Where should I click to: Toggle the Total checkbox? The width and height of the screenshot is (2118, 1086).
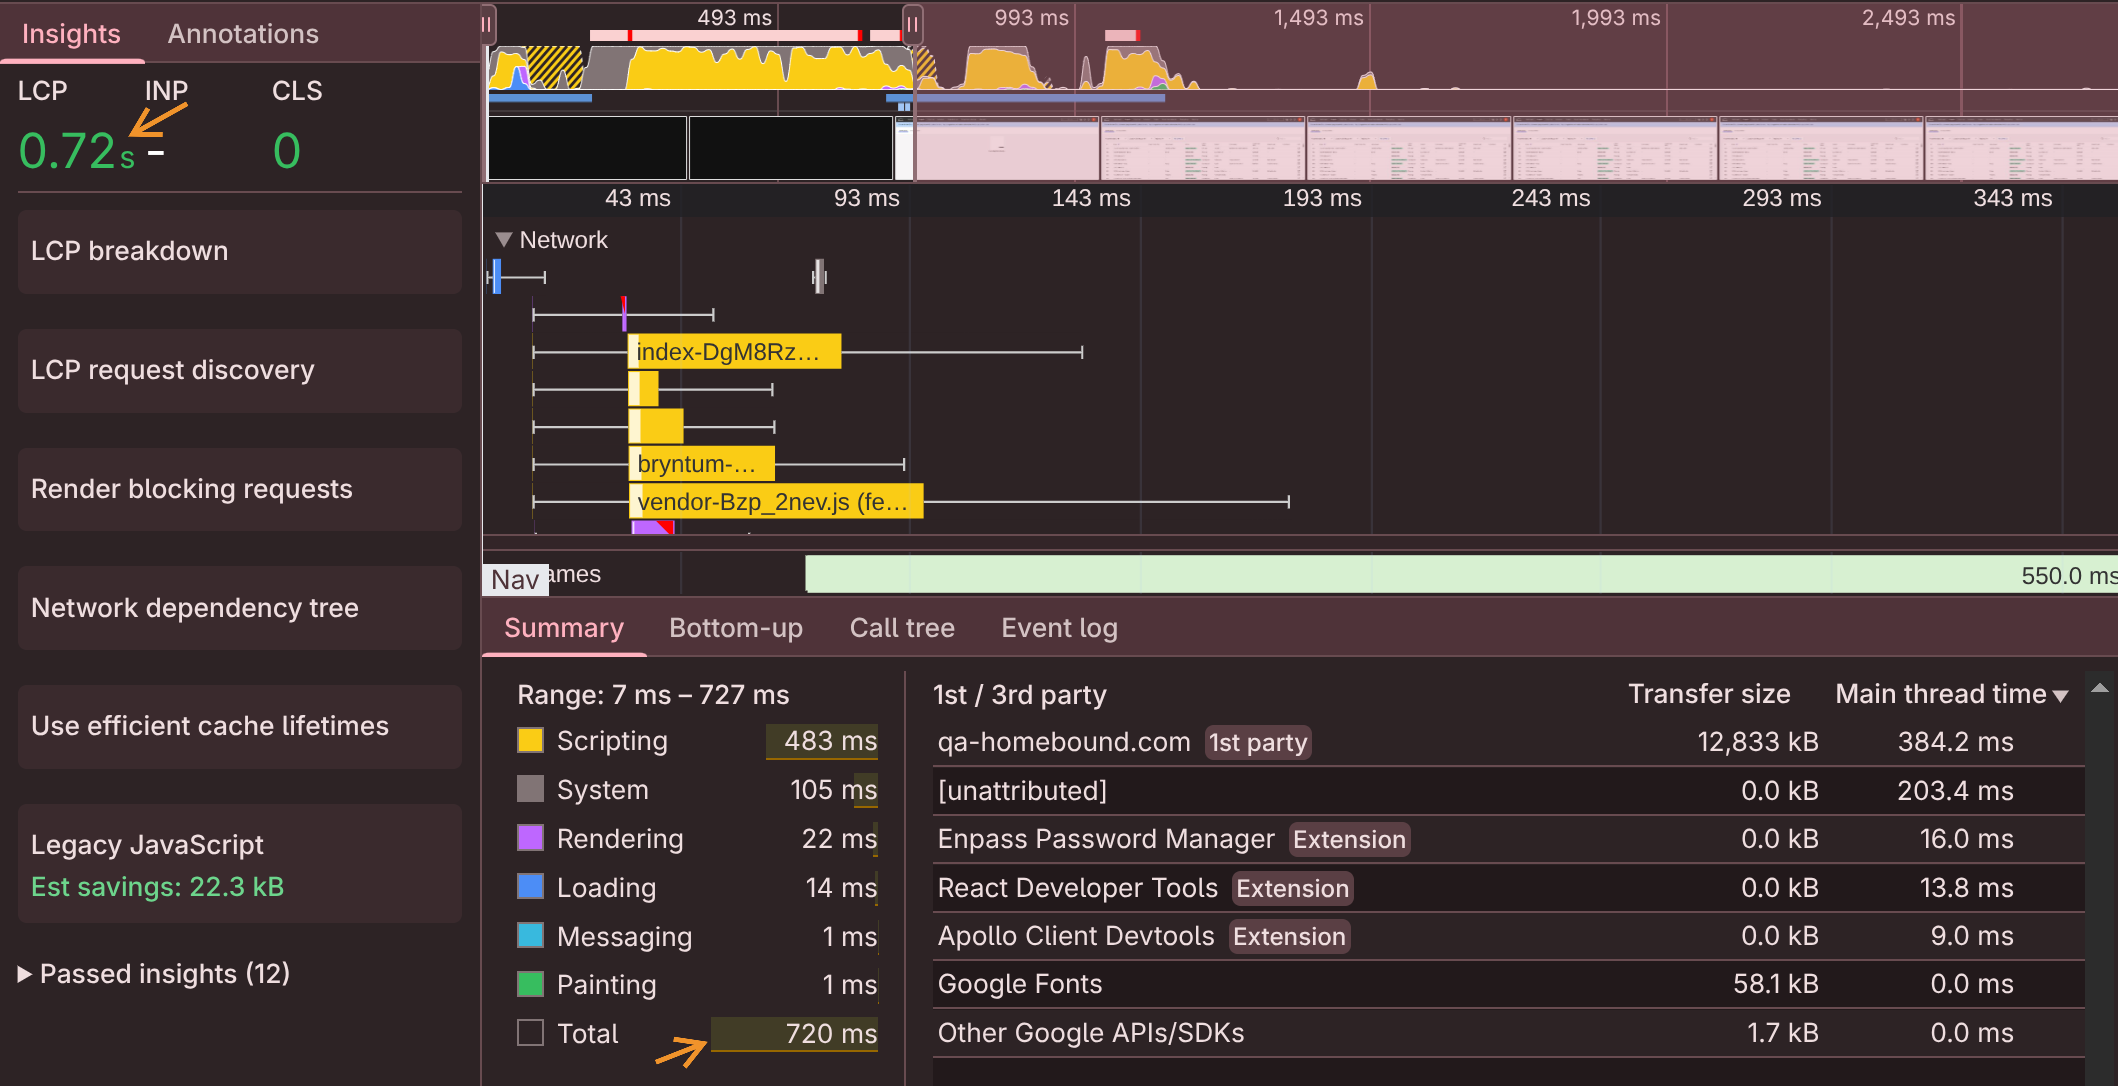530,1033
